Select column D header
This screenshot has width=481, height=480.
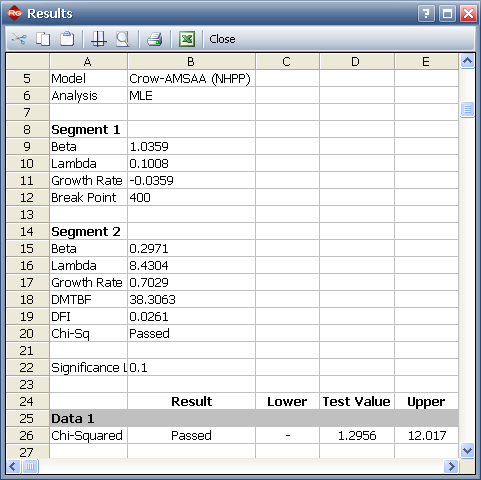pos(357,62)
